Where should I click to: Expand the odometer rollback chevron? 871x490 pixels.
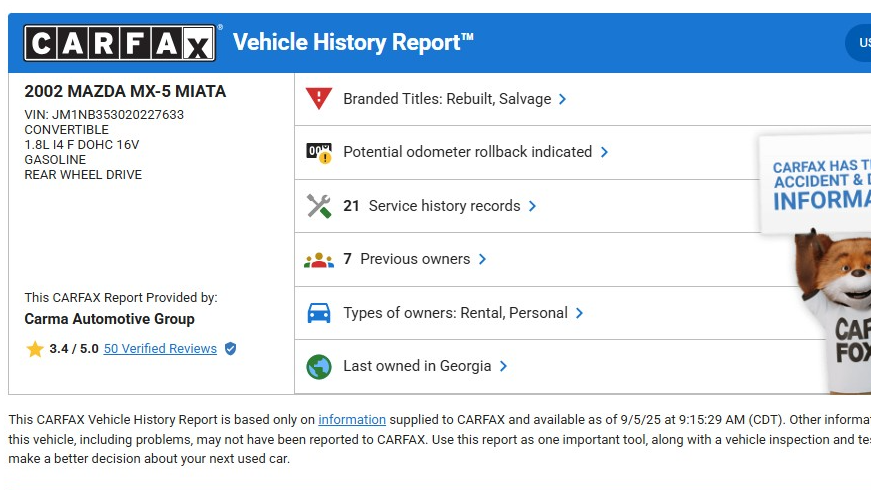604,152
